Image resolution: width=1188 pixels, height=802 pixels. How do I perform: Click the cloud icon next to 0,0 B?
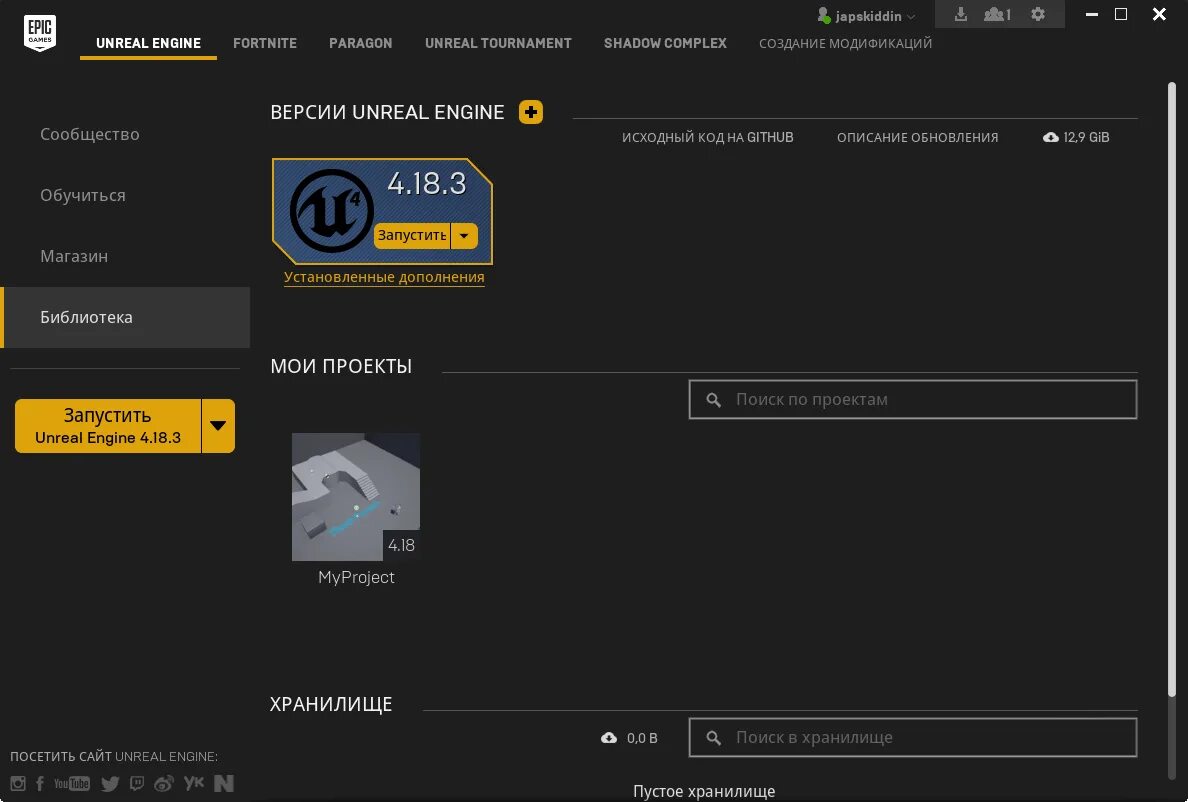609,738
